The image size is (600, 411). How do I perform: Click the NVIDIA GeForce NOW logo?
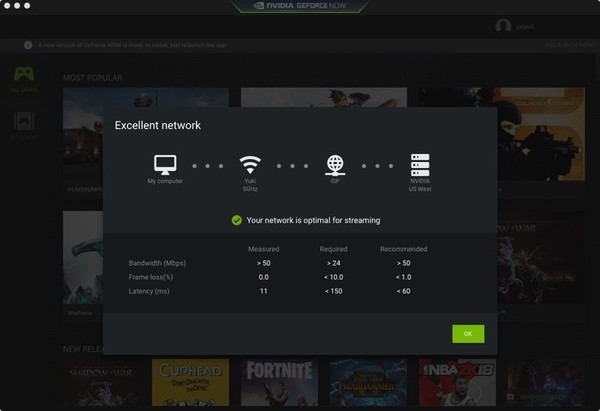(300, 6)
